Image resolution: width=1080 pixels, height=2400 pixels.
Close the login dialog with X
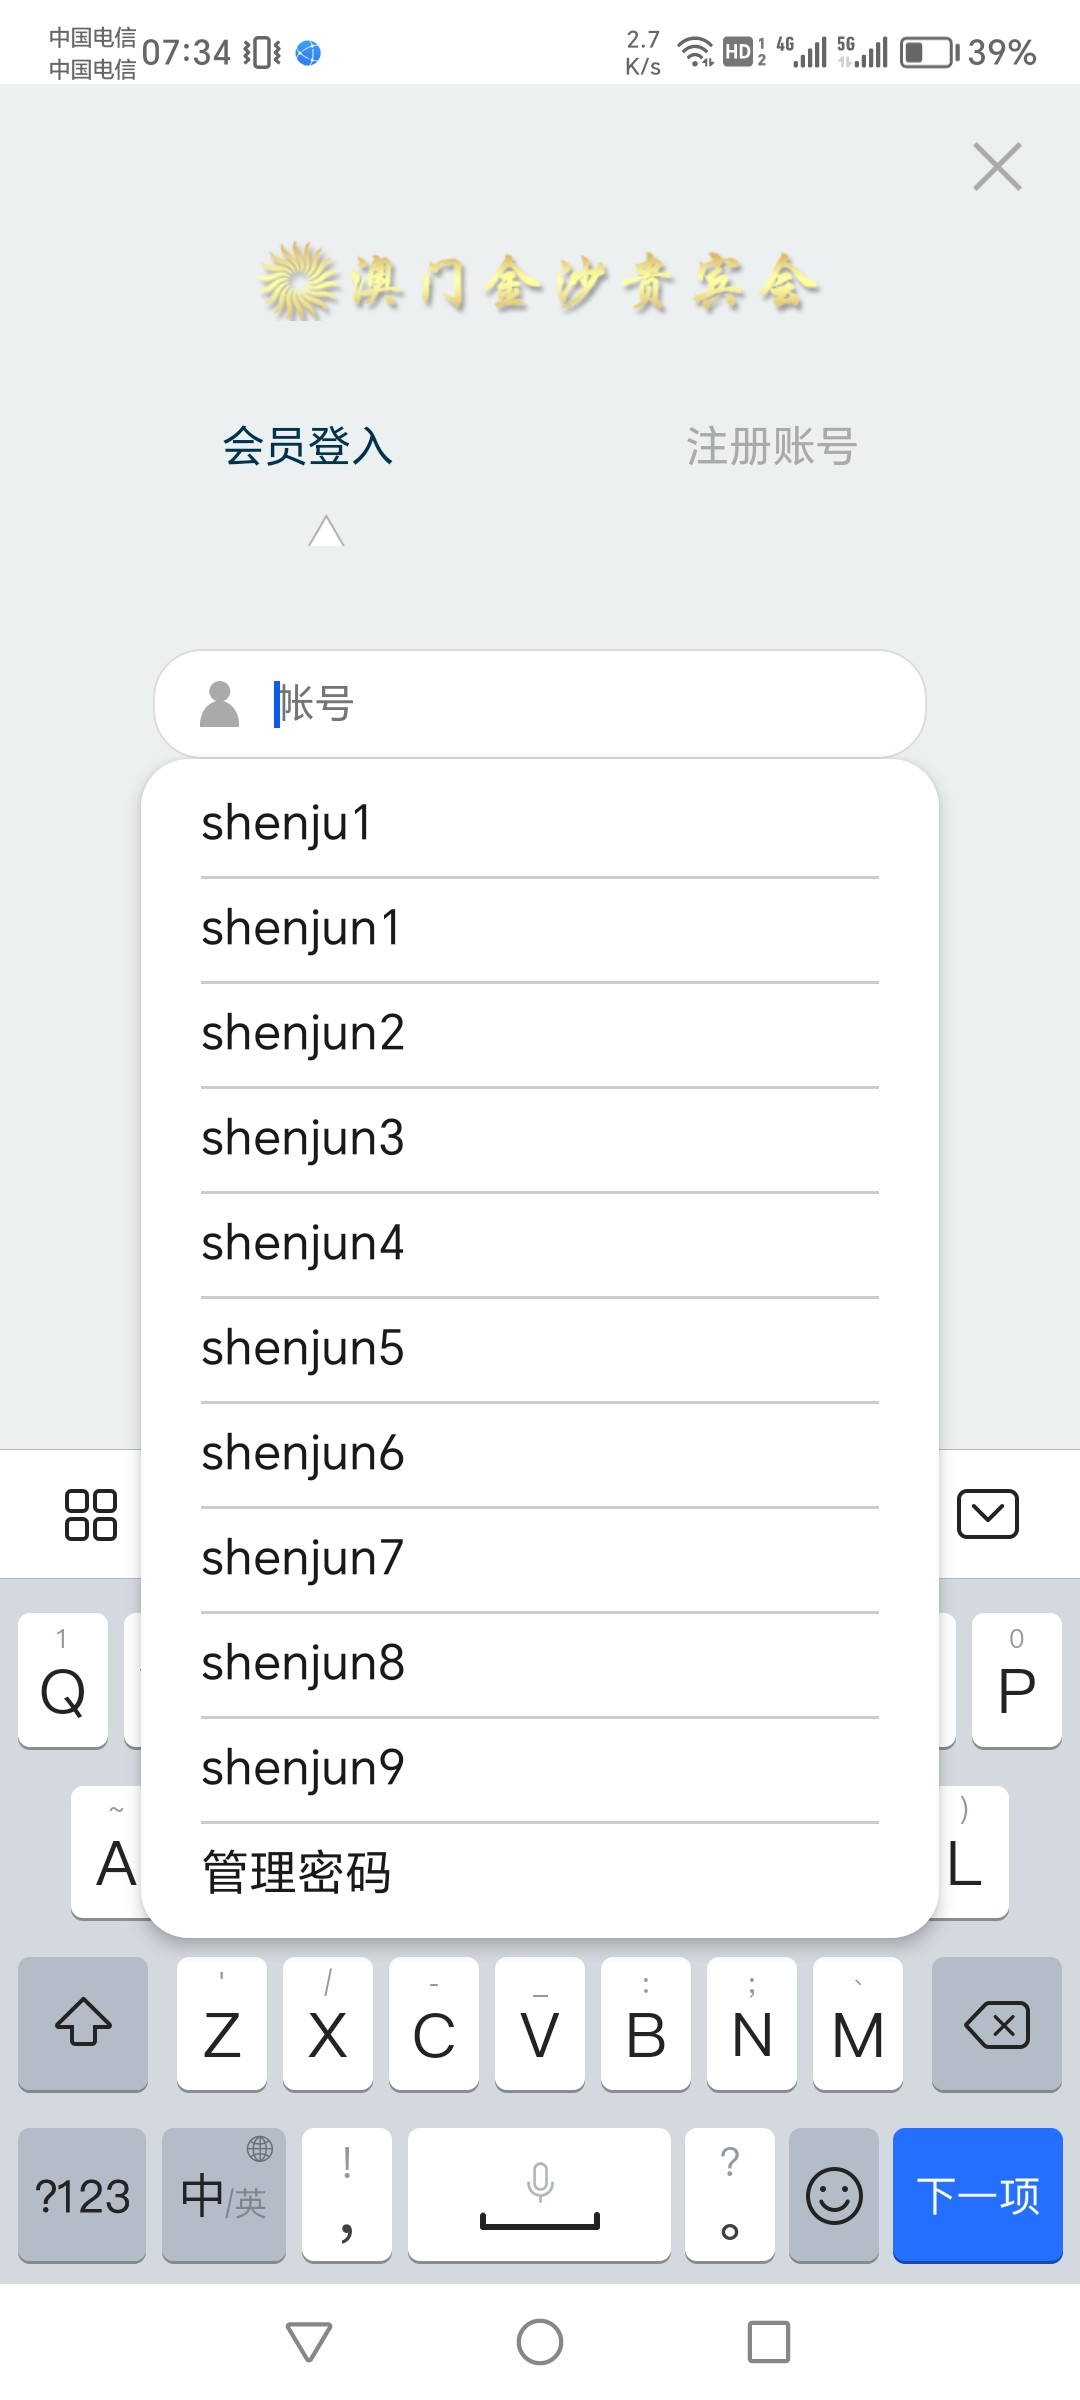(997, 167)
